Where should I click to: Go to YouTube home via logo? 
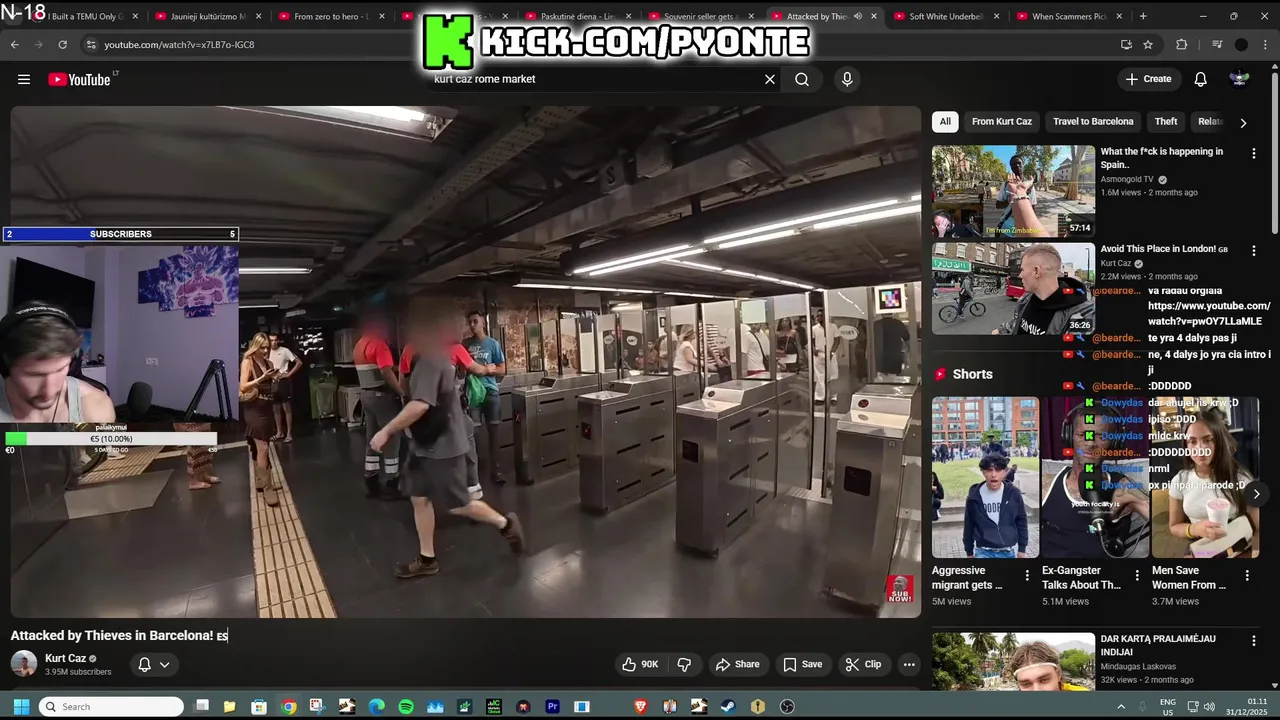pyautogui.click(x=80, y=79)
